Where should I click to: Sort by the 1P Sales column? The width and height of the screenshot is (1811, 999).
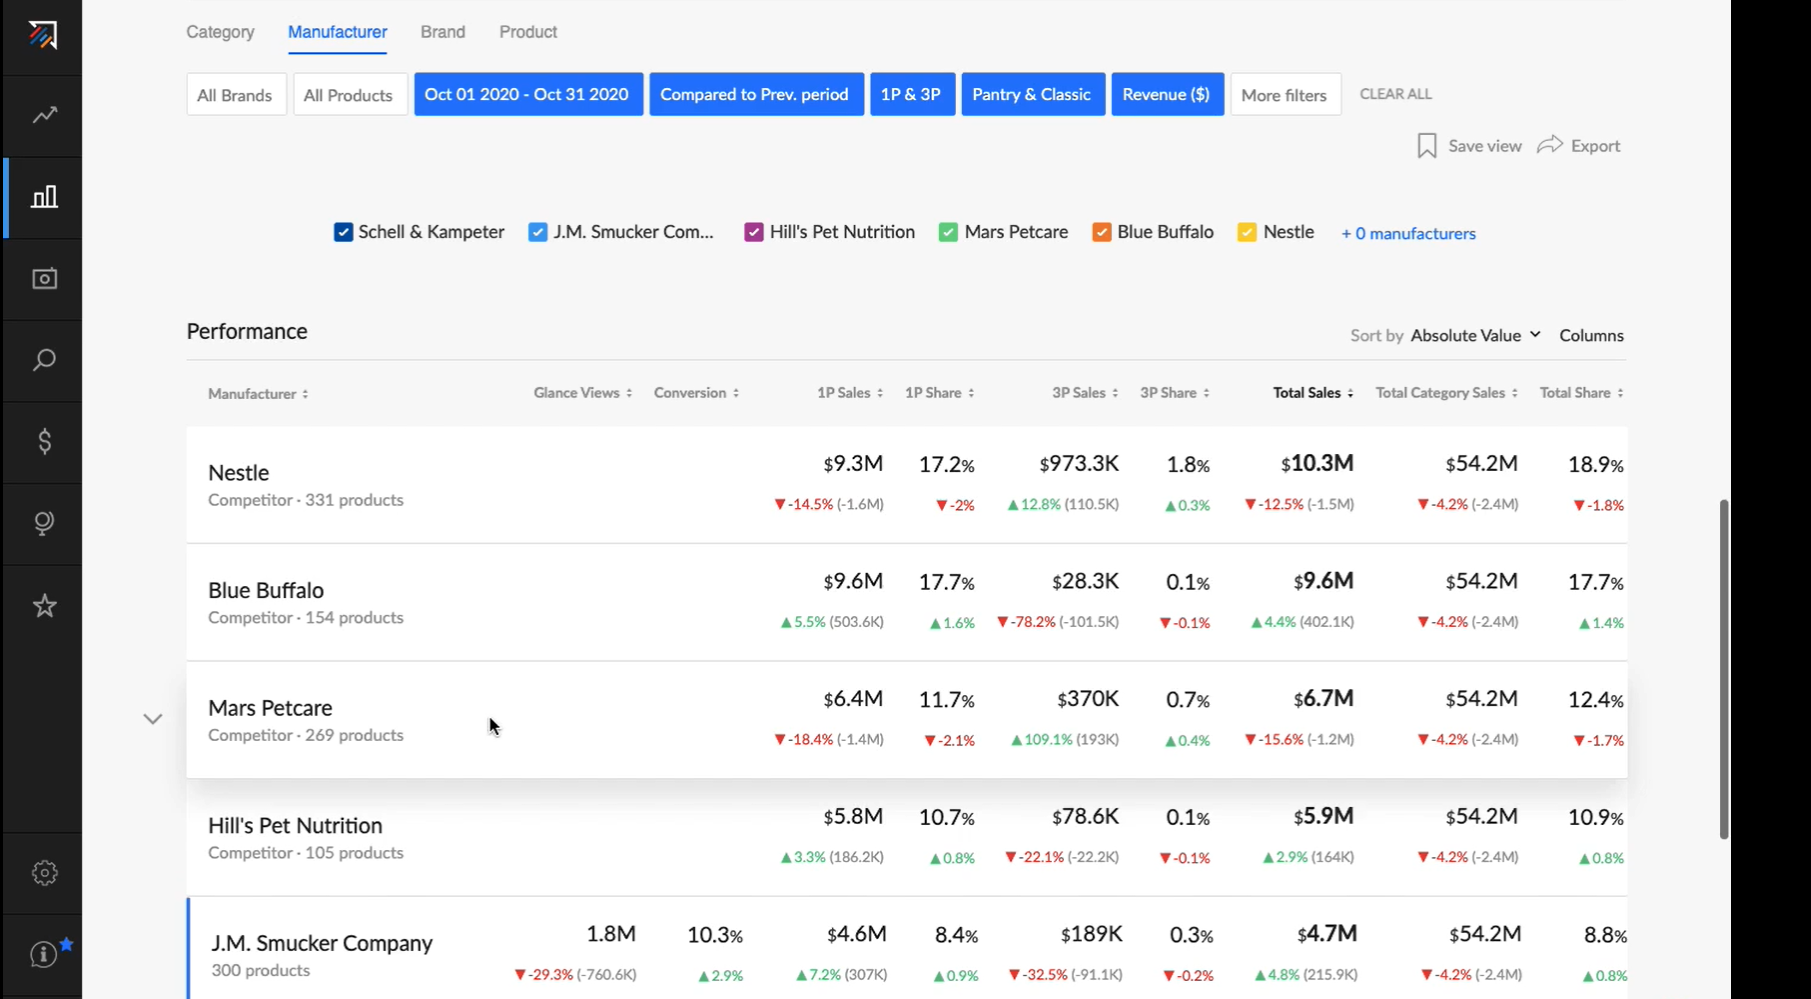850,393
